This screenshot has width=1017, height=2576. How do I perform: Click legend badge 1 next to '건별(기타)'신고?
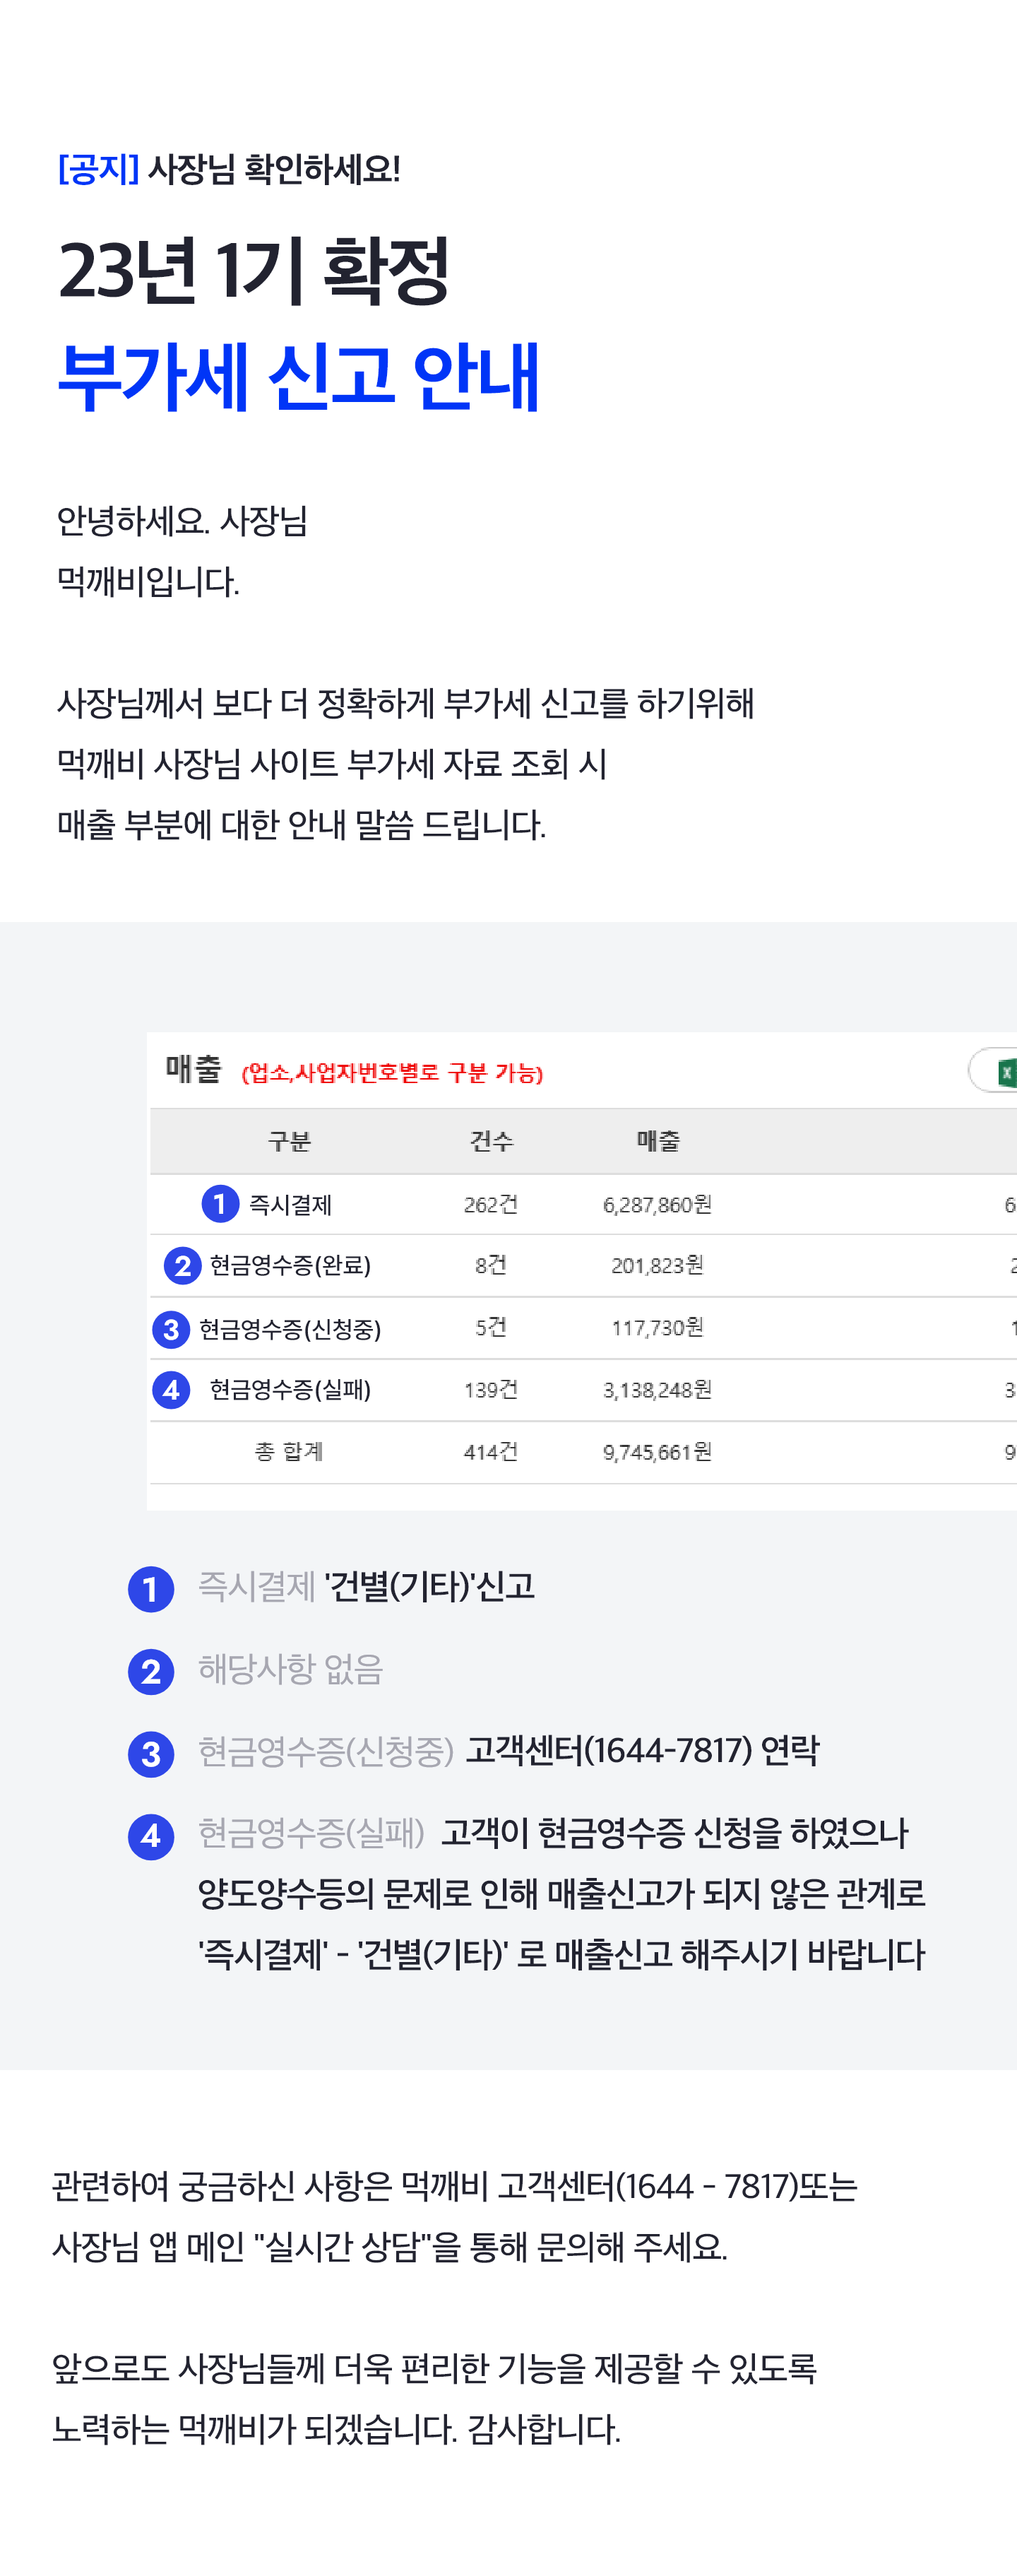151,1589
